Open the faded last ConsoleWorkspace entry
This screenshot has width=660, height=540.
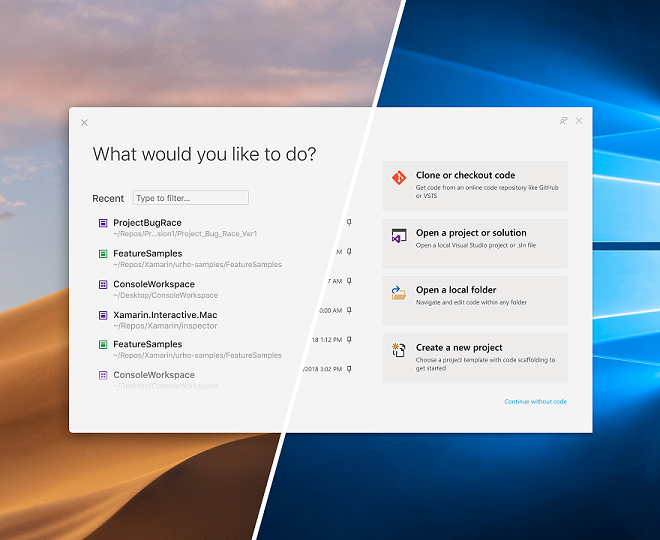tap(154, 375)
